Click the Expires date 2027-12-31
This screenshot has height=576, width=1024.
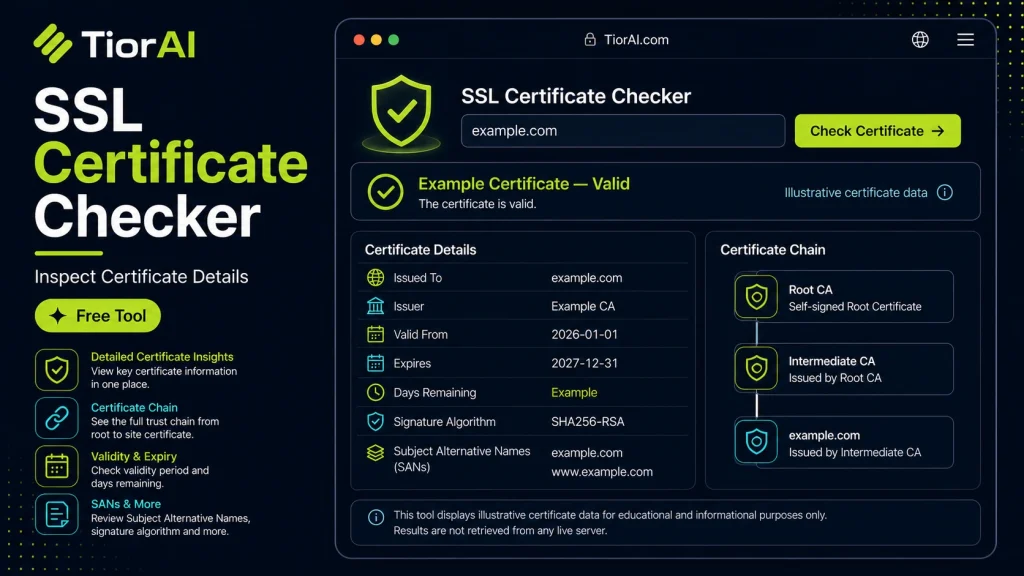[x=584, y=363]
